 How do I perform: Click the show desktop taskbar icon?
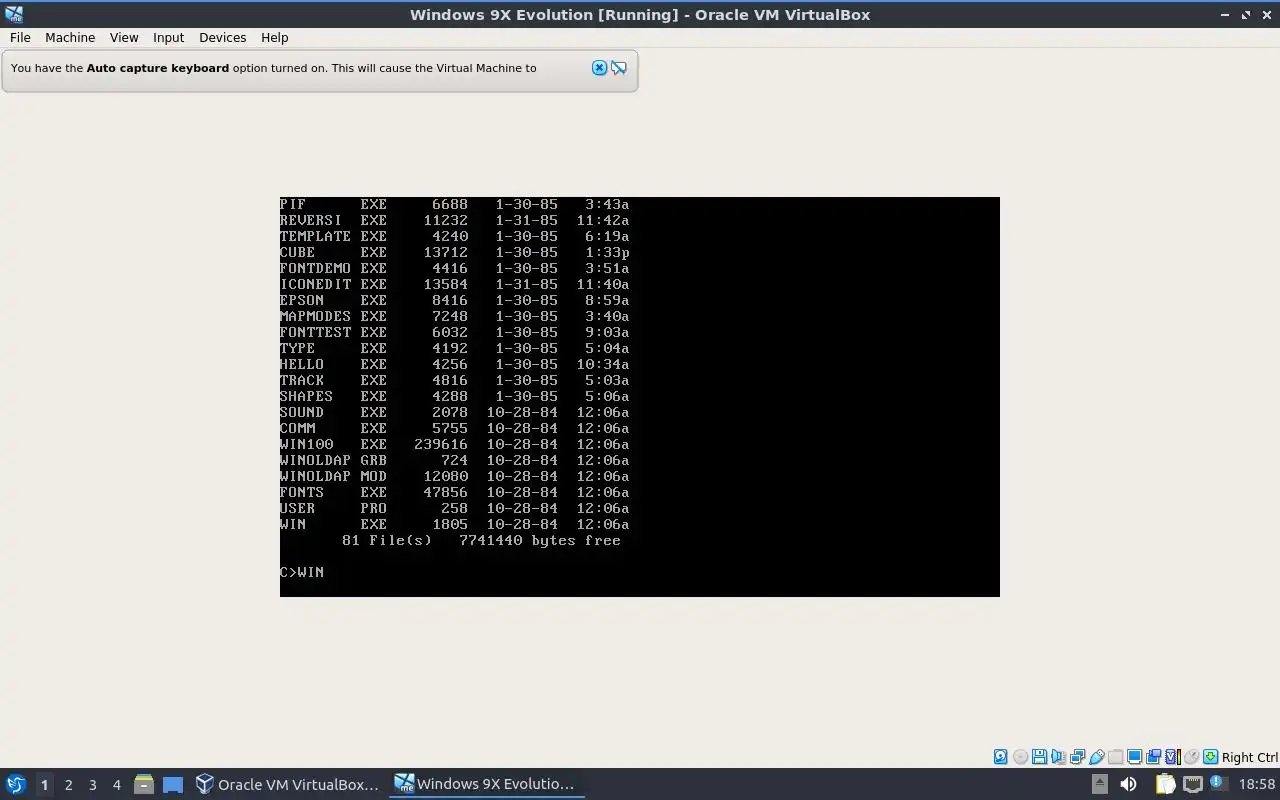173,785
